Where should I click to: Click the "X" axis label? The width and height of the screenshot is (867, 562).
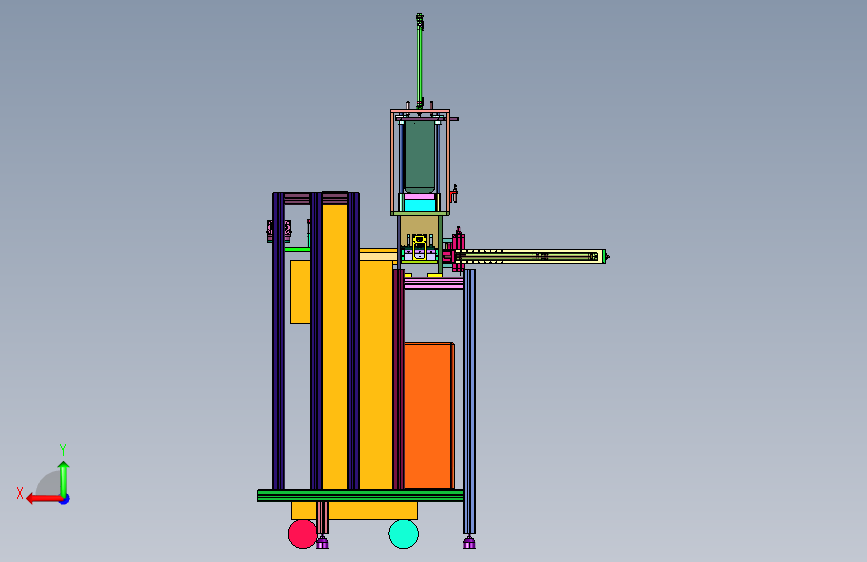tap(20, 493)
